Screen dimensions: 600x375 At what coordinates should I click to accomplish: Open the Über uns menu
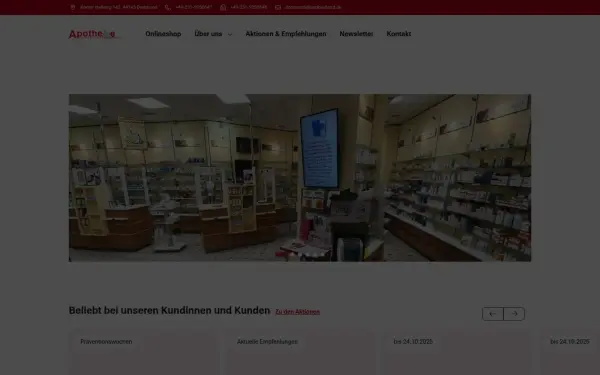coord(208,34)
